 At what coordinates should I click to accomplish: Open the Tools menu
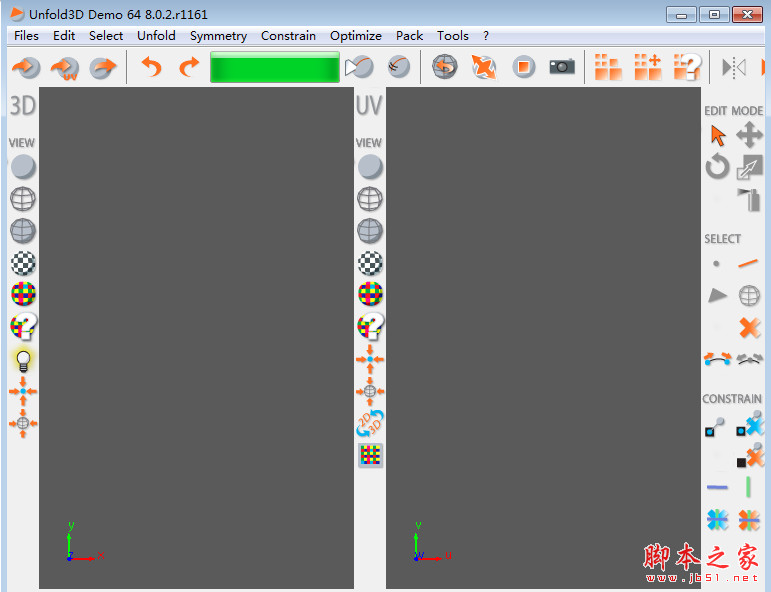(452, 36)
